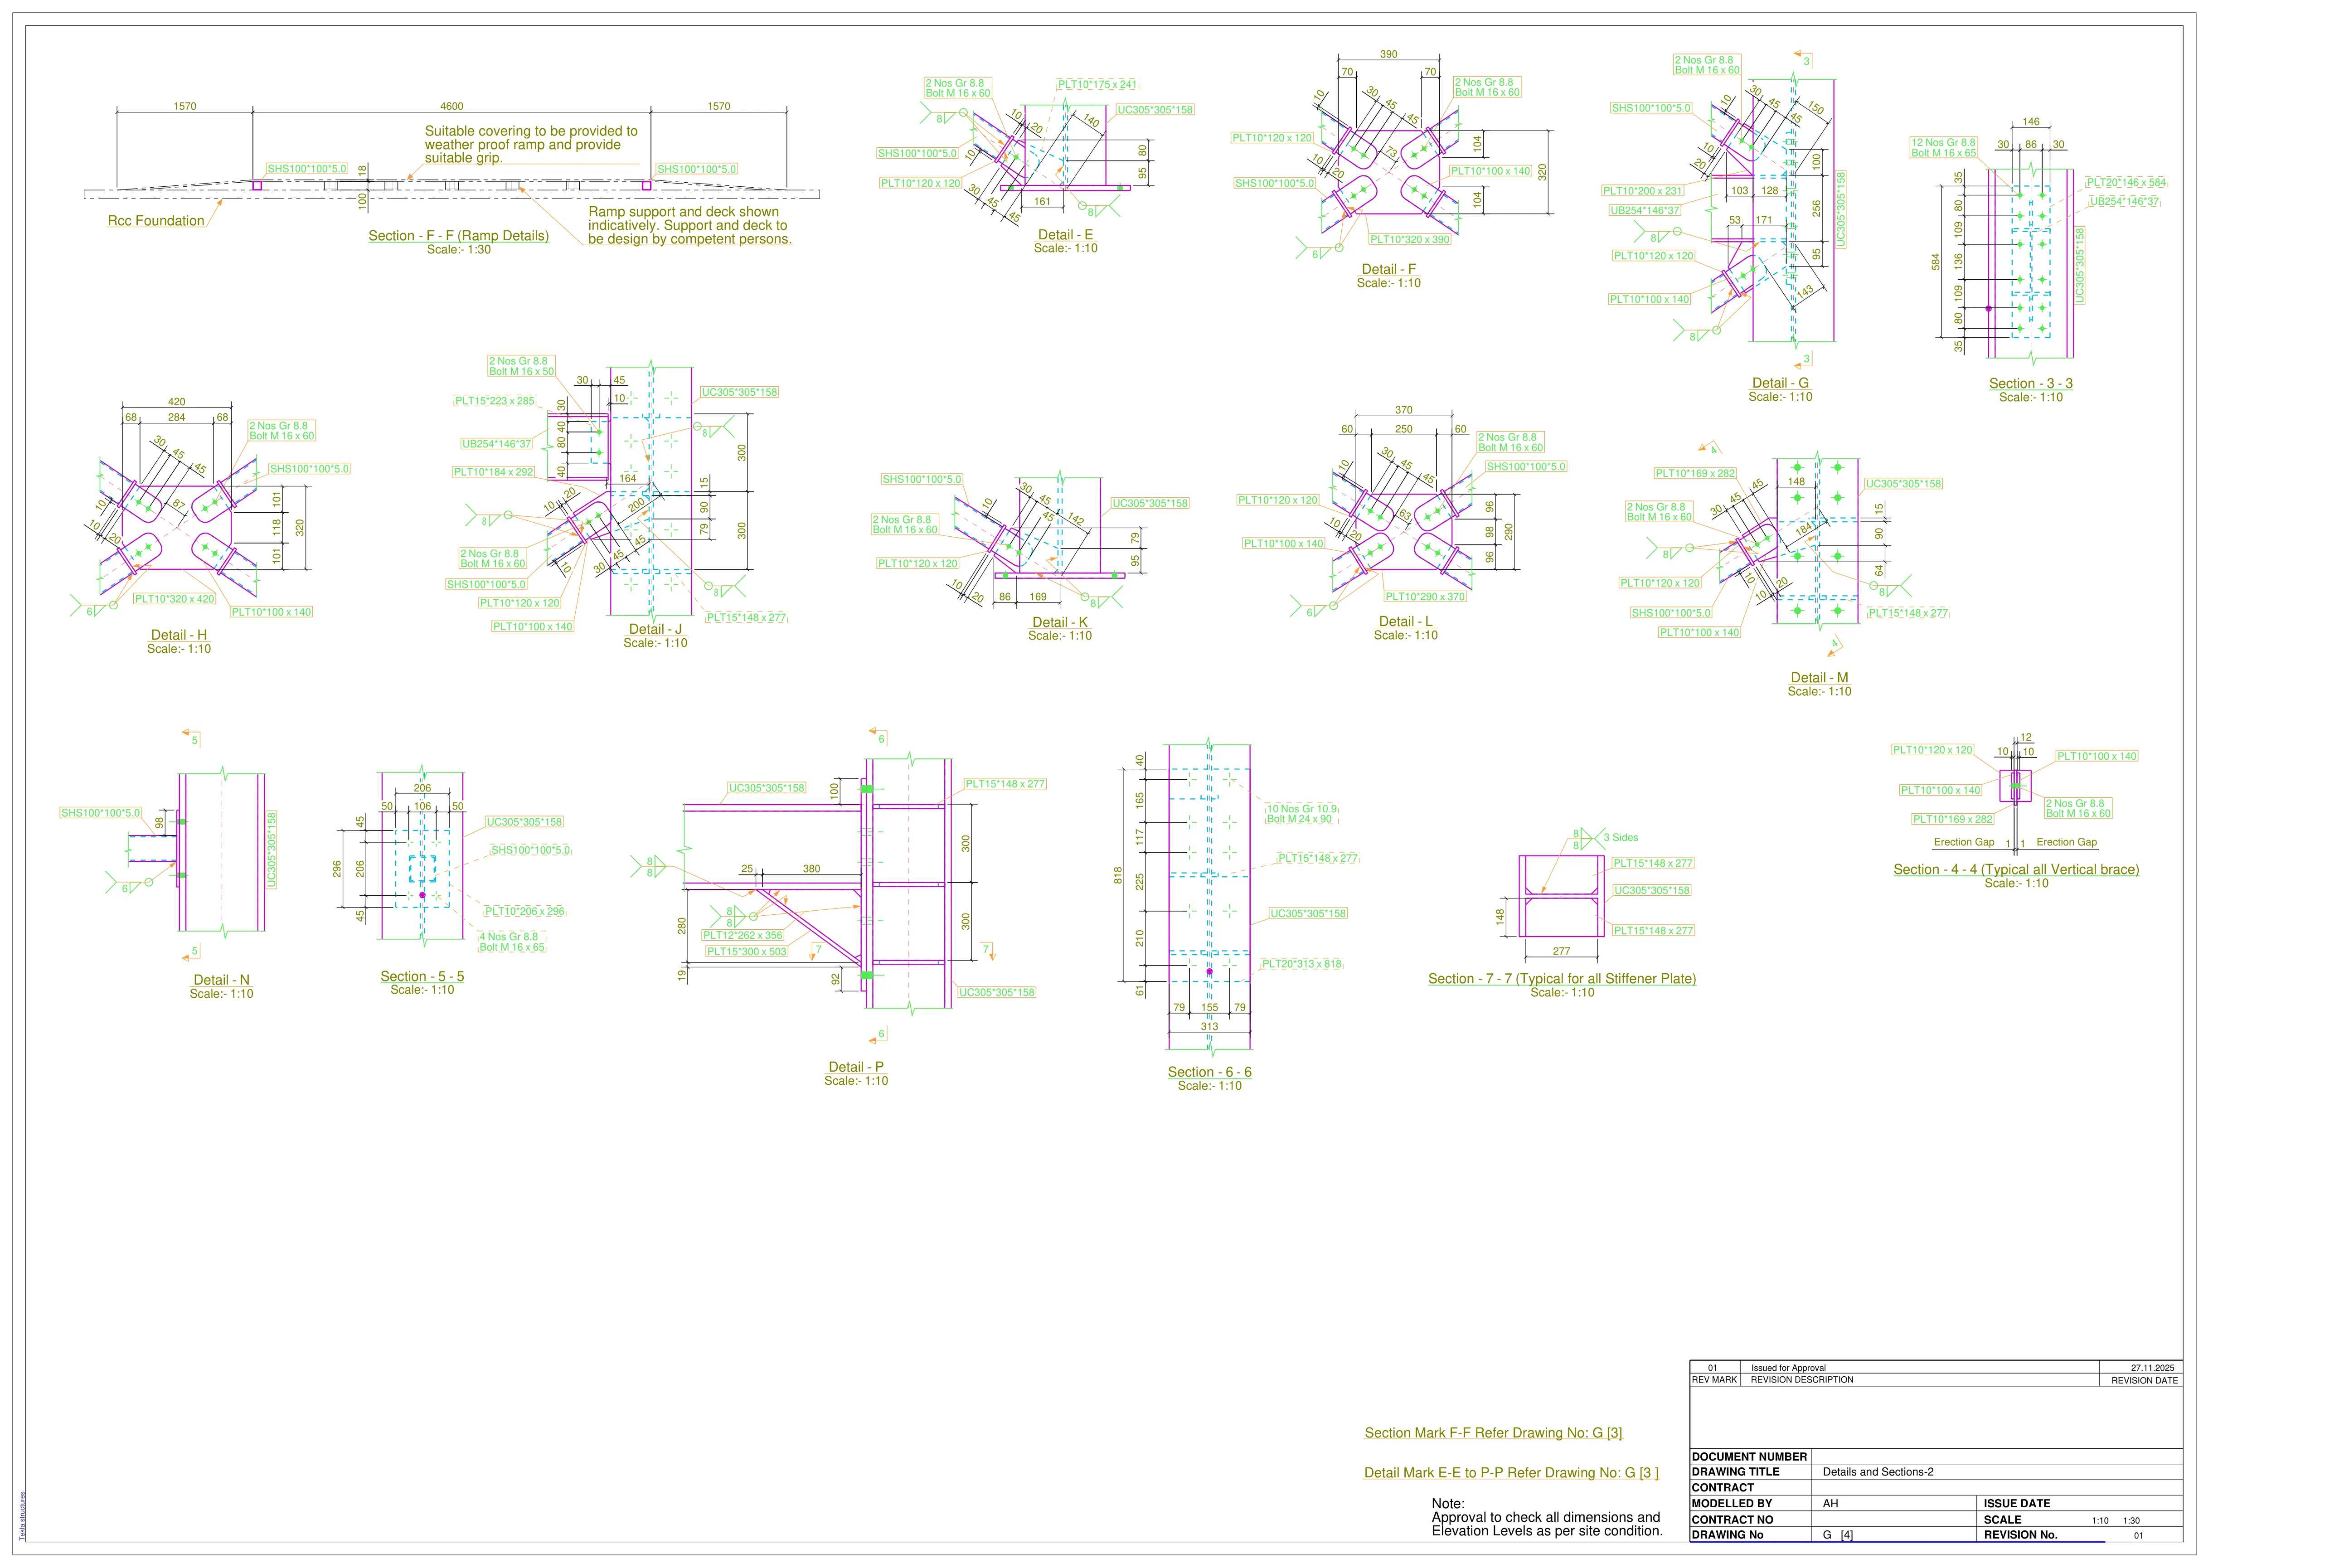
Task: Pick the "PLT10*200 x 231" plate label
Action: [x=1643, y=191]
